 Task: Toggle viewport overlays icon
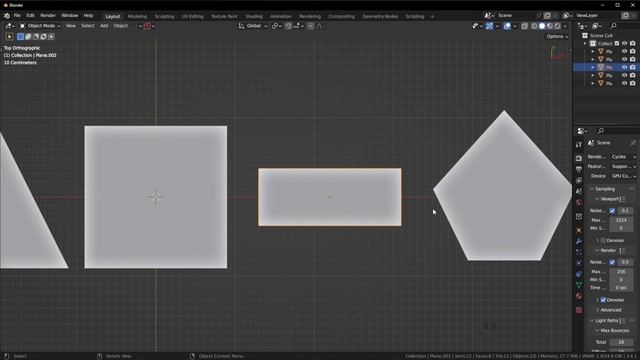507,26
